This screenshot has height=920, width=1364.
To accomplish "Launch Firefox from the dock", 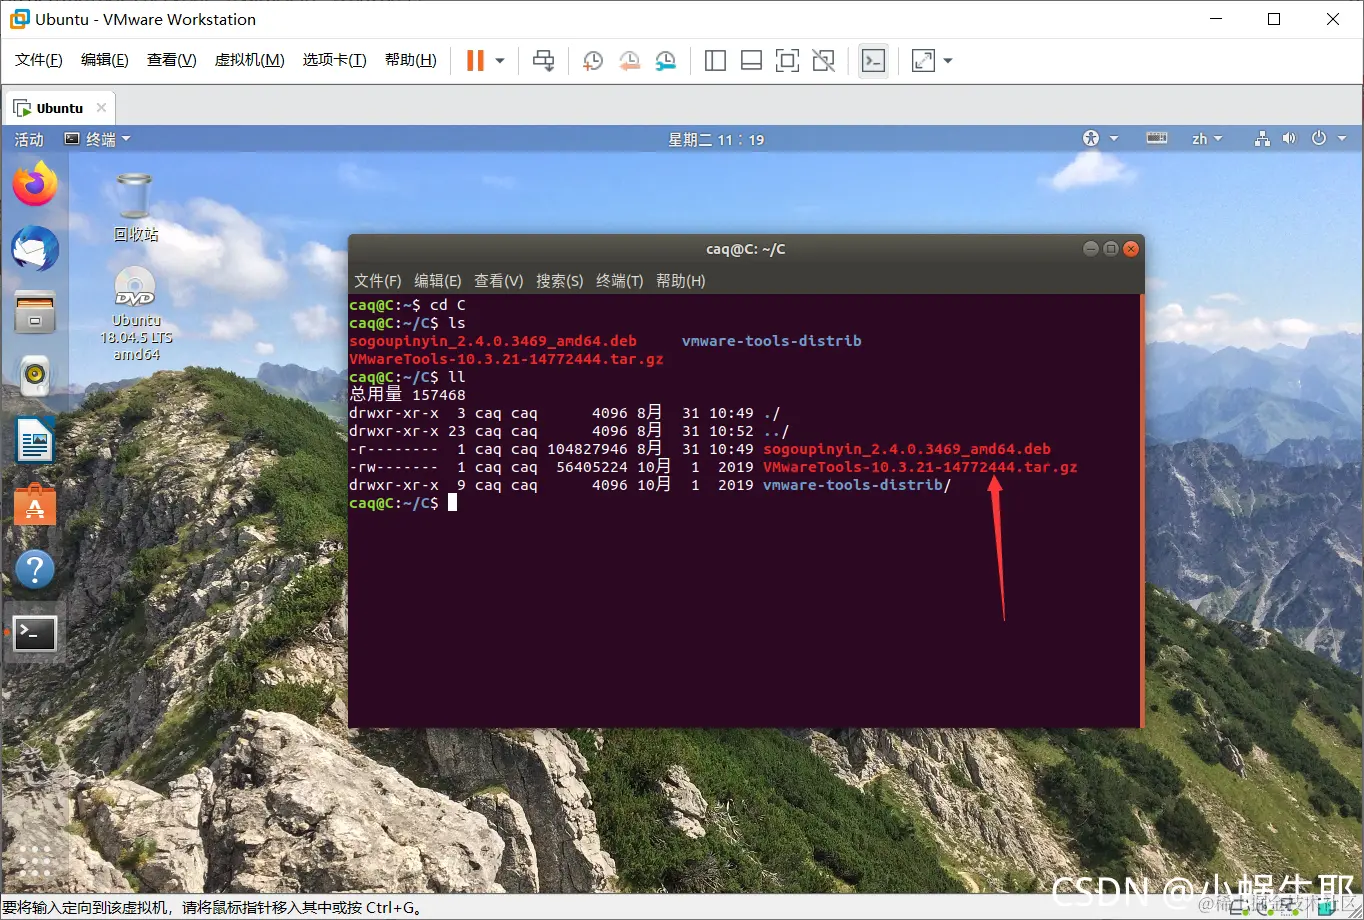I will [x=35, y=184].
